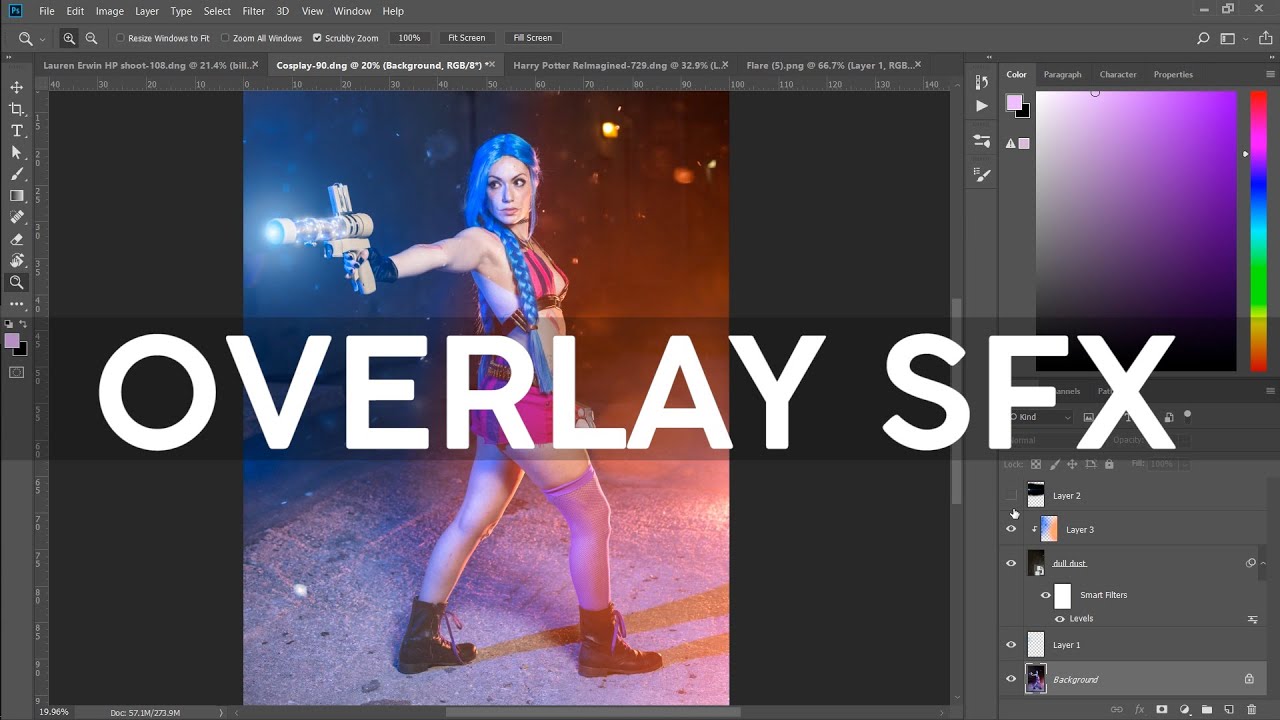Click the Link Layers icon

click(1117, 709)
